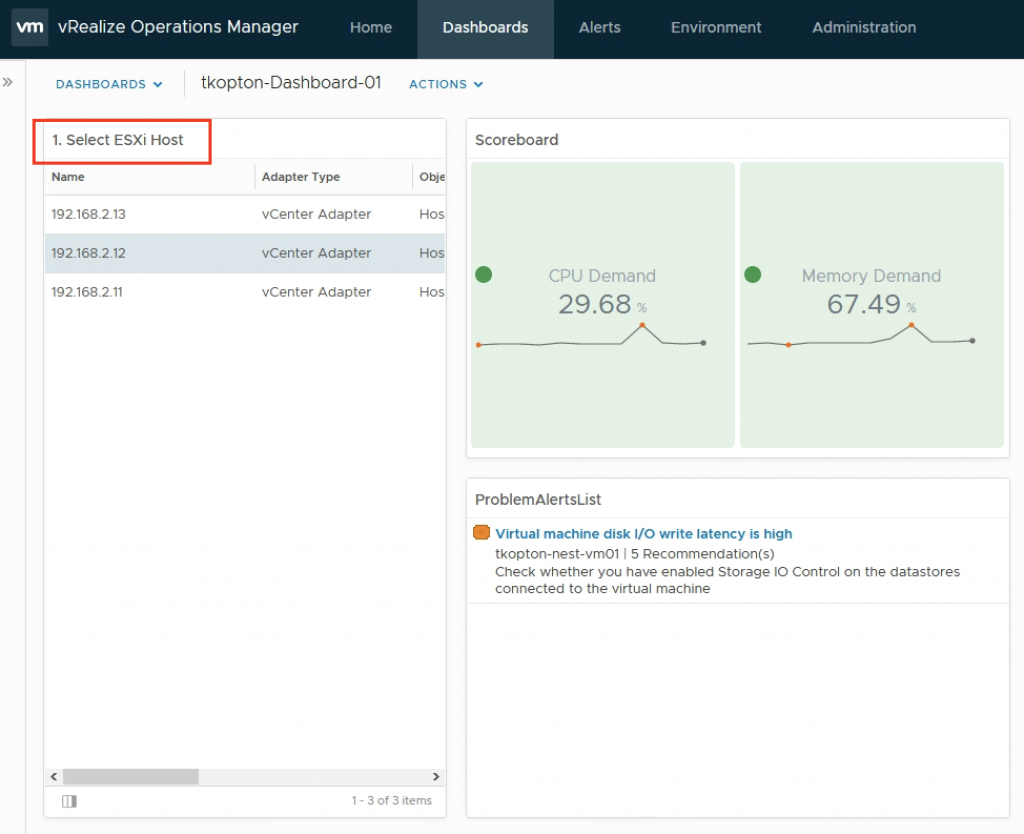Open alert 'Virtual machine disk I/O write latency is high'
The height and width of the screenshot is (834, 1024).
tap(643, 534)
